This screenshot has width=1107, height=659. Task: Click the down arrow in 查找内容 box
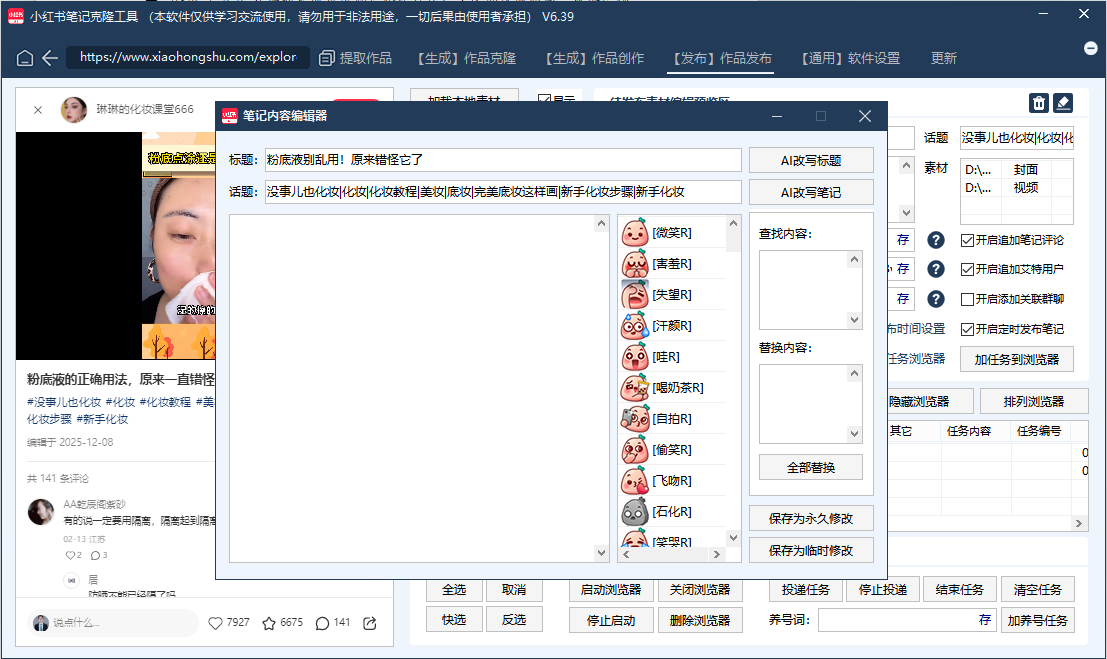(854, 320)
